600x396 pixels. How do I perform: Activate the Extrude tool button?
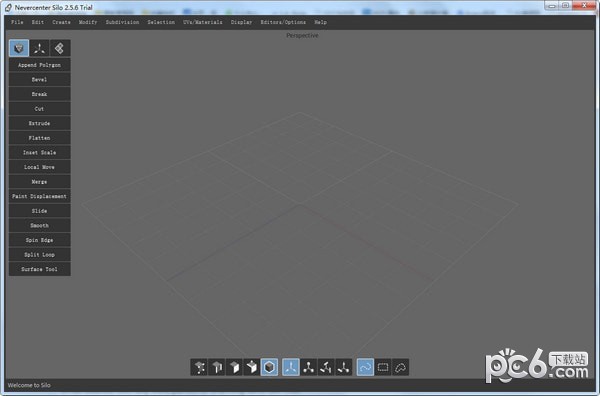click(39, 123)
